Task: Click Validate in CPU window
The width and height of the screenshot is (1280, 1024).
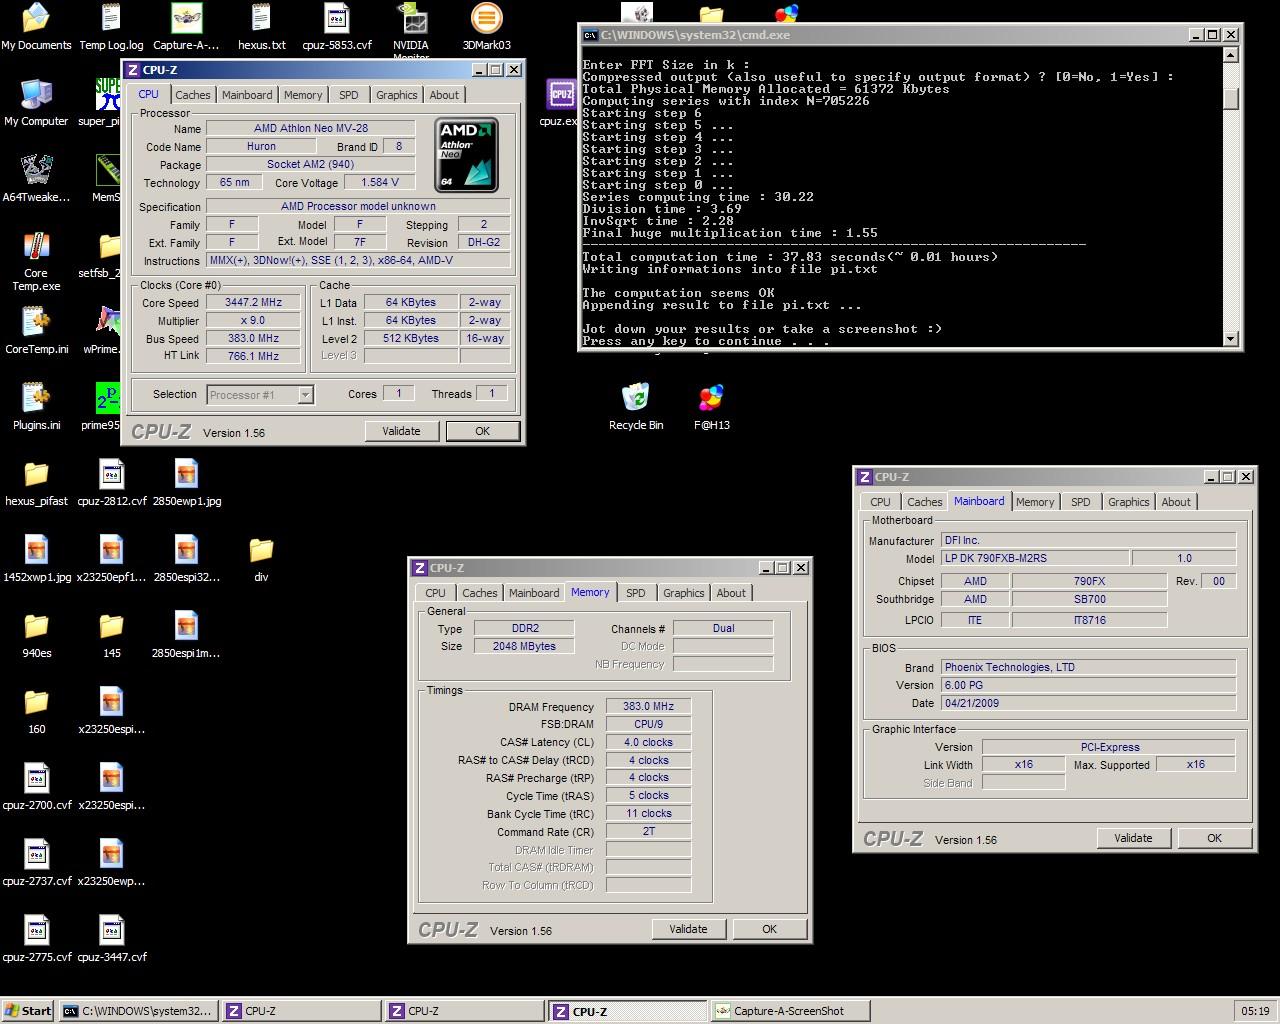Action: (x=401, y=431)
